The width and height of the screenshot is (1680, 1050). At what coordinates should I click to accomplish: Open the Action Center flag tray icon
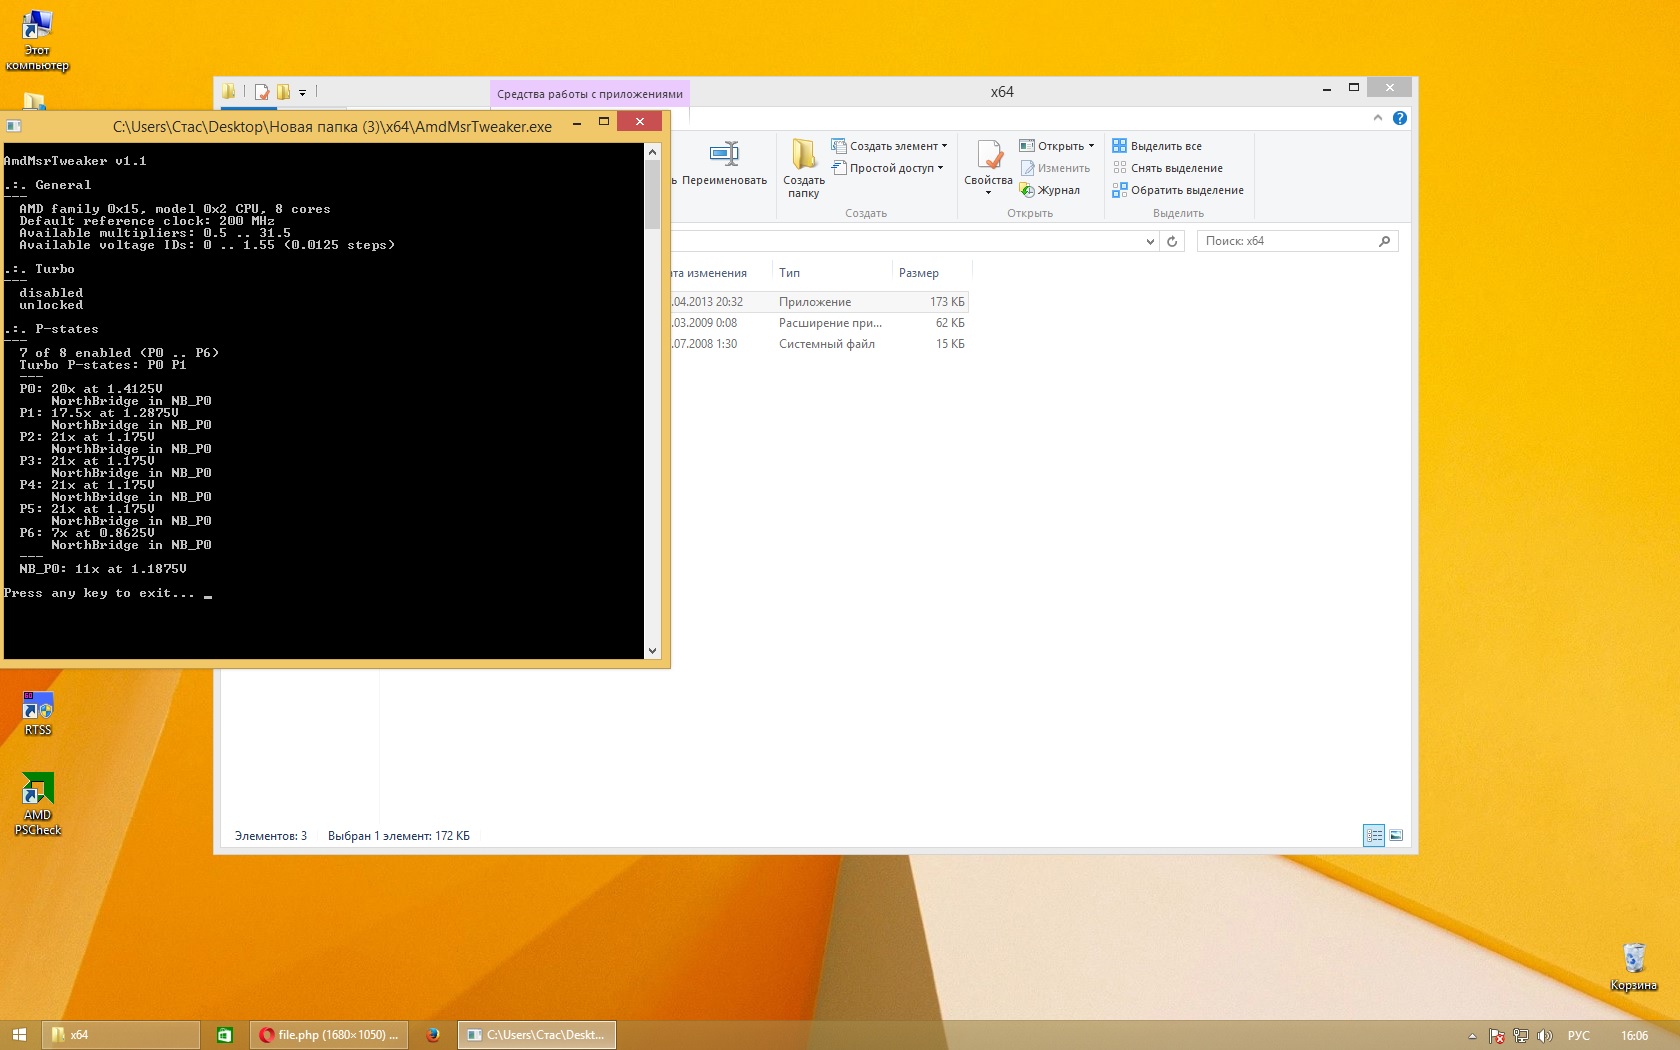[x=1497, y=1036]
